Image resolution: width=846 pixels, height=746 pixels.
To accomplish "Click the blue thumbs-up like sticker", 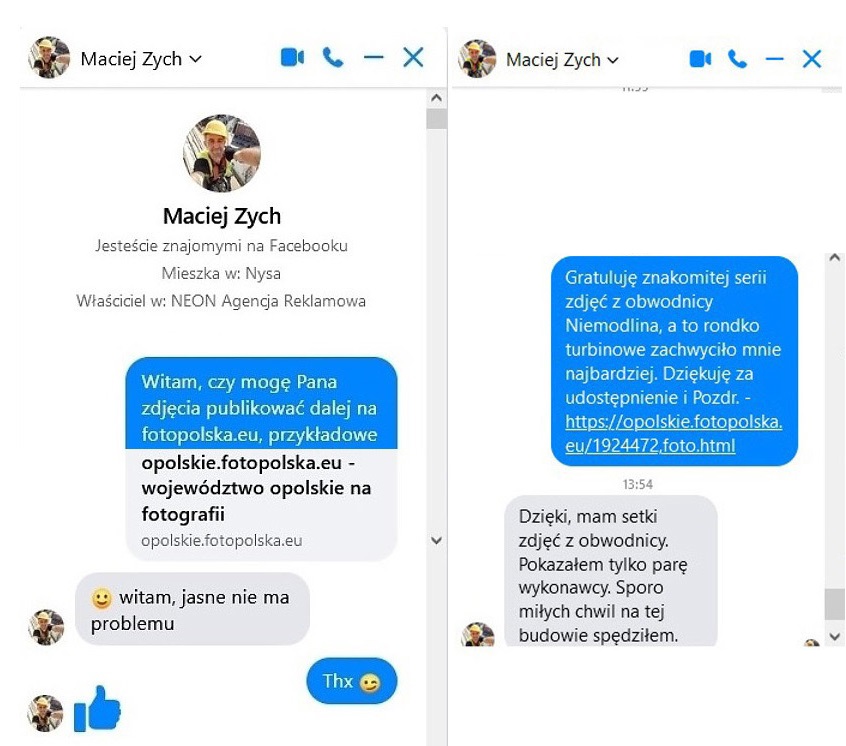I will tap(97, 709).
